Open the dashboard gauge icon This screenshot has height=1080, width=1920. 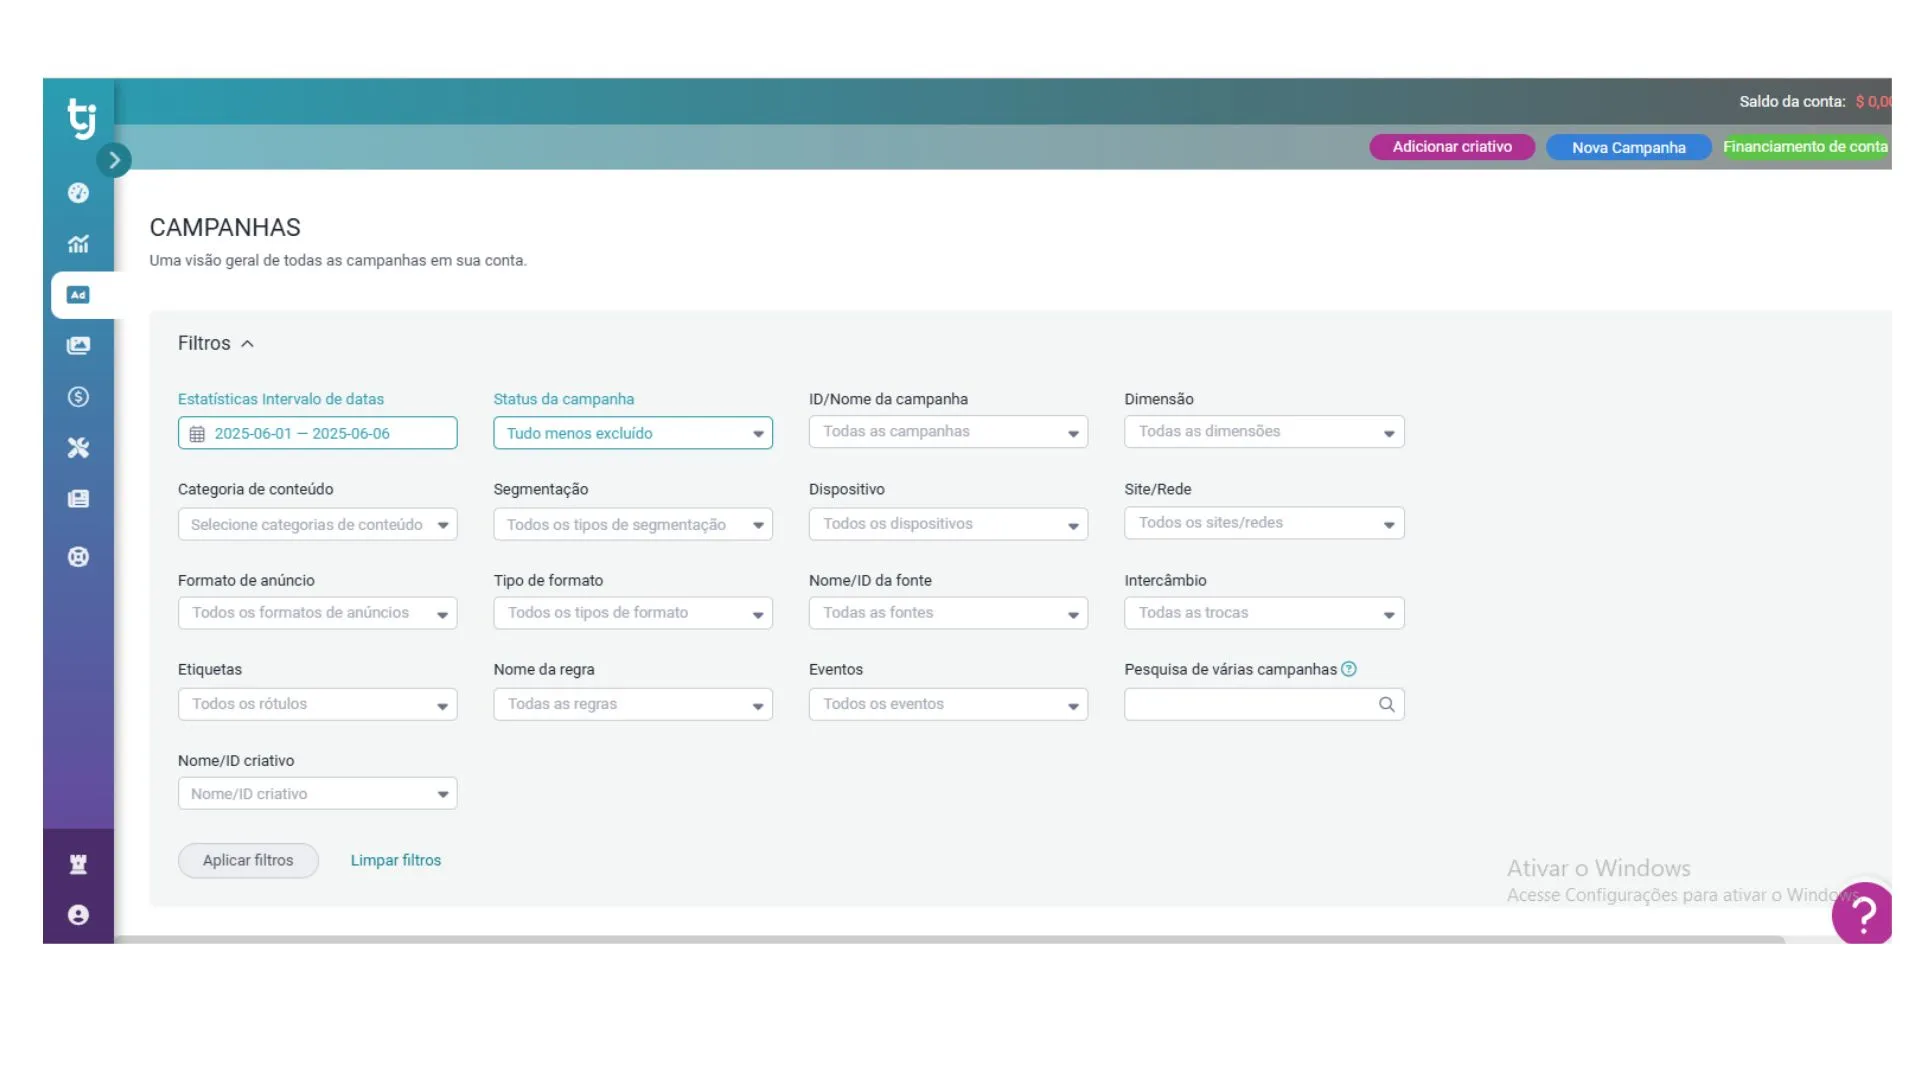point(78,193)
